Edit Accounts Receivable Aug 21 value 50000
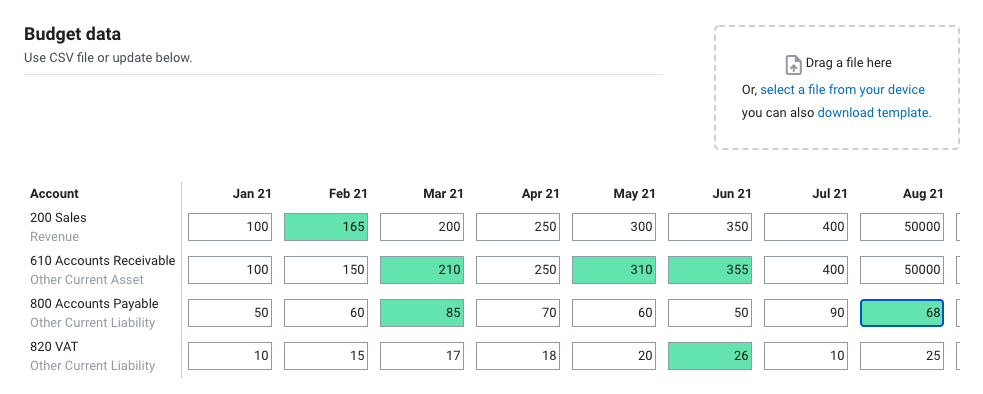983x394 pixels. point(902,270)
